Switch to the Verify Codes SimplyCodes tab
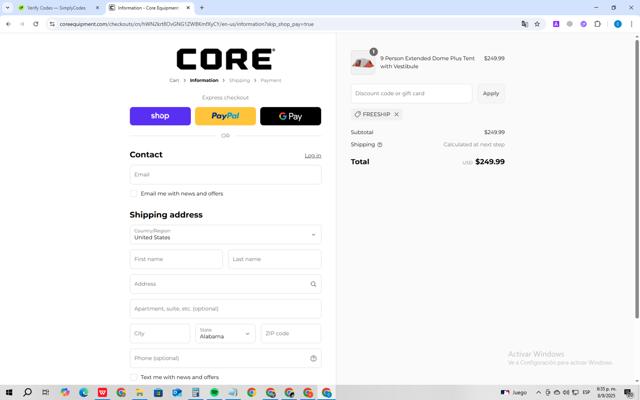Image resolution: width=640 pixels, height=400 pixels. pos(56,8)
